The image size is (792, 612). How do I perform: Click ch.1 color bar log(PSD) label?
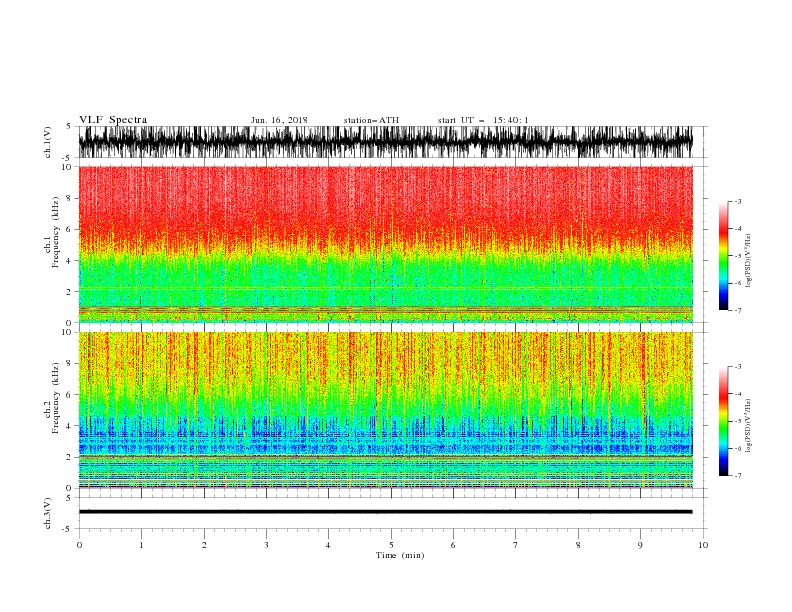[x=749, y=261]
